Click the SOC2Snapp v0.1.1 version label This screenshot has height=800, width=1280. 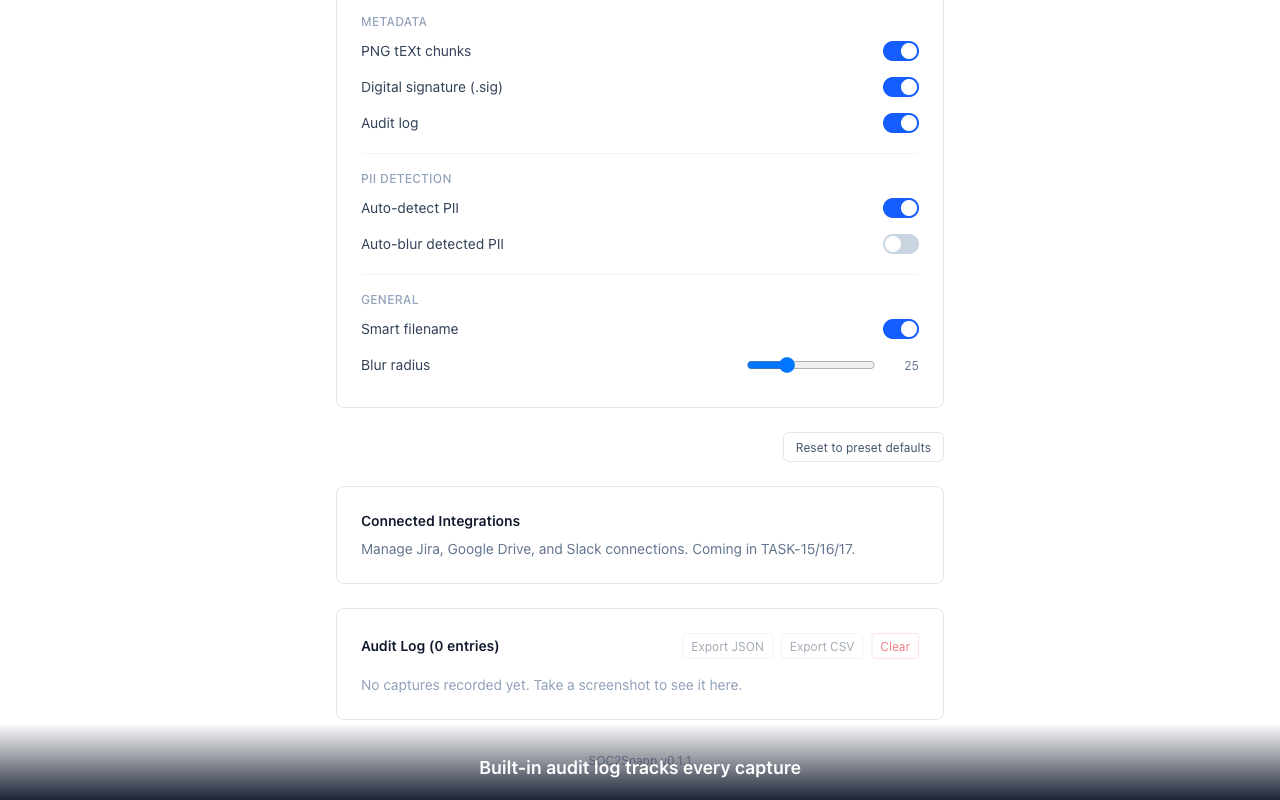[640, 758]
